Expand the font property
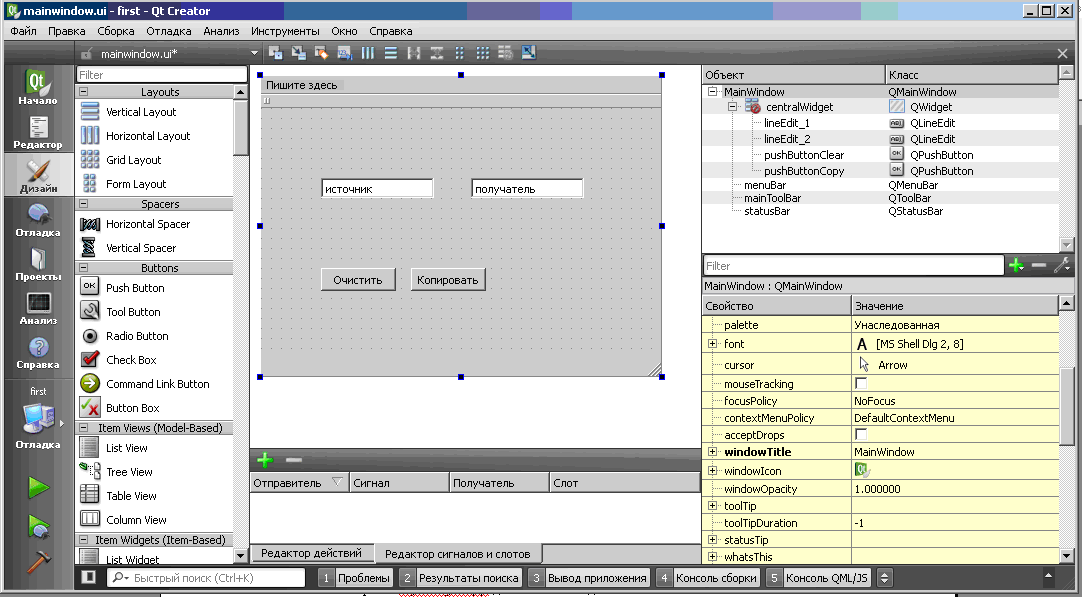Viewport: 1082px width, 597px height. [x=712, y=344]
